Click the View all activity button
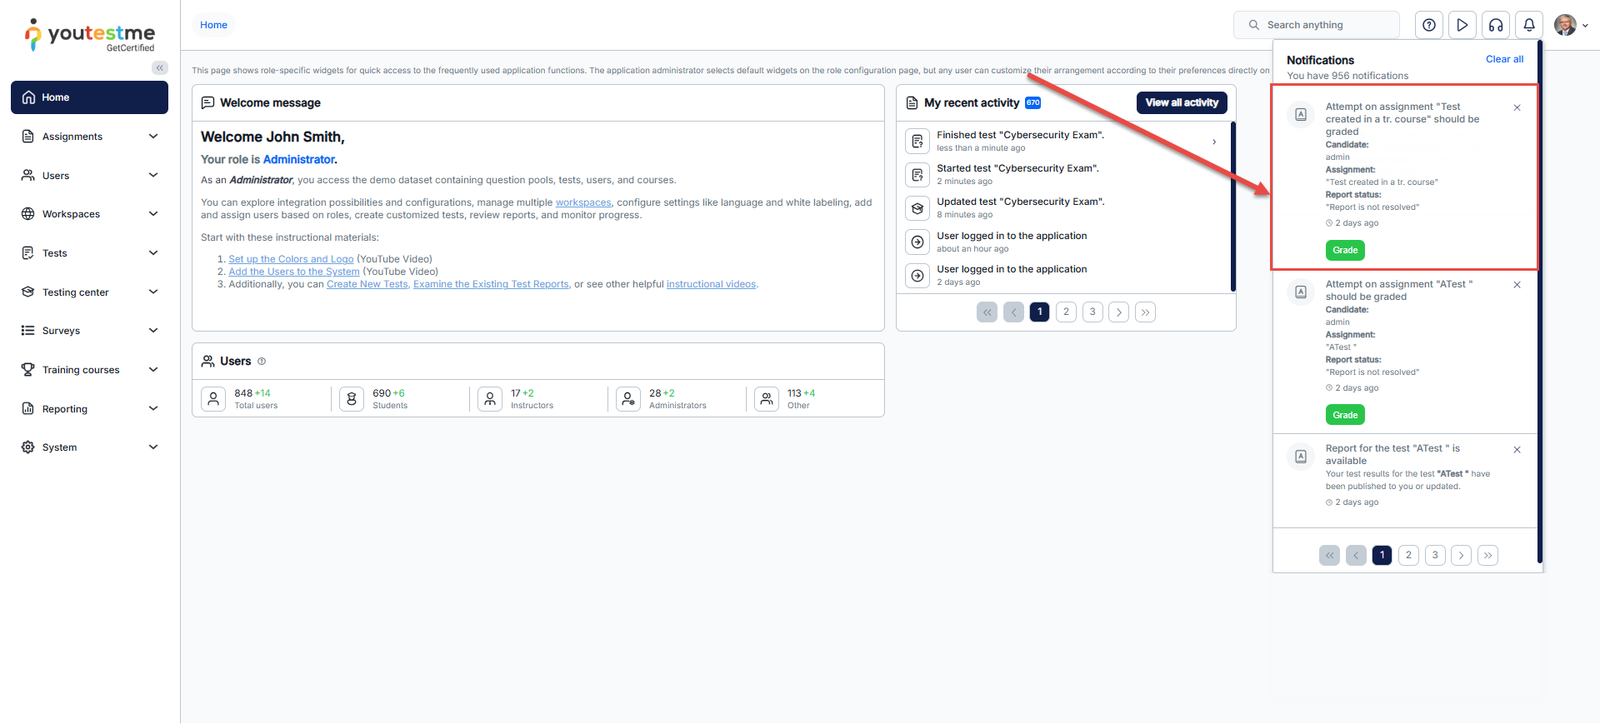This screenshot has height=724, width=1600. 1182,103
